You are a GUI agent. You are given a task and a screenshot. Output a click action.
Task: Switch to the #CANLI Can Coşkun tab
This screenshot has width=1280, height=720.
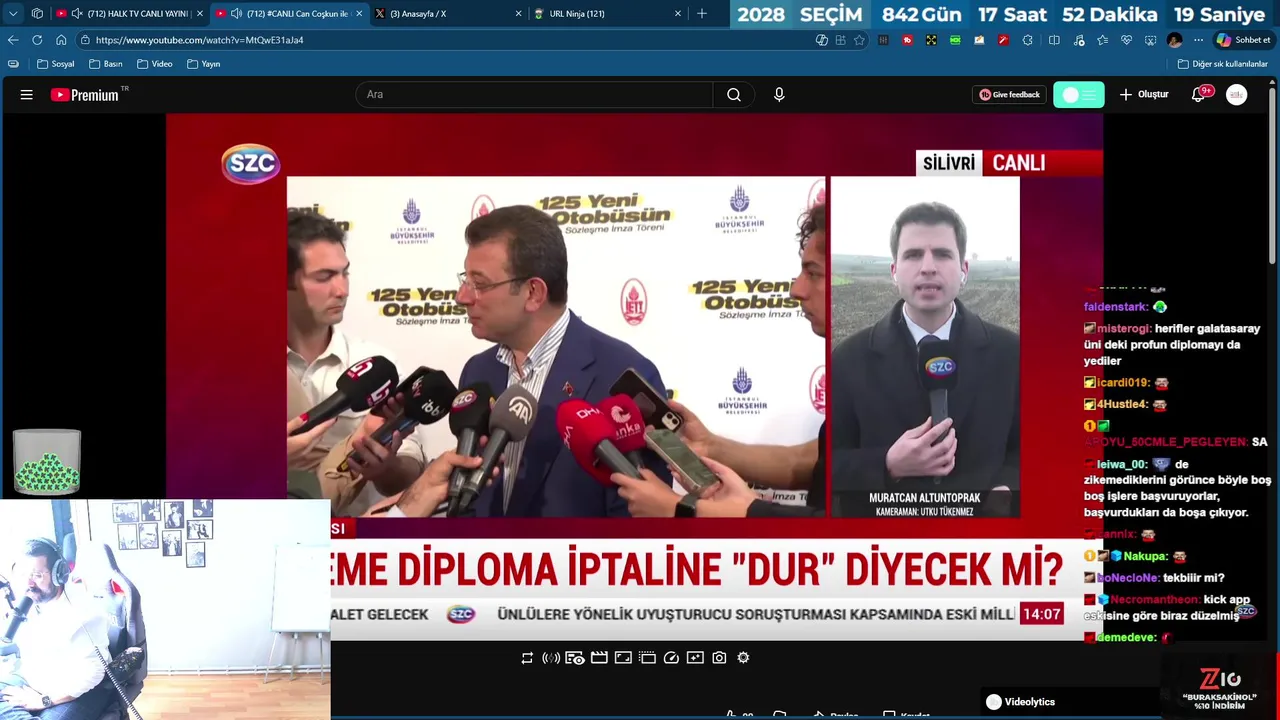[289, 14]
